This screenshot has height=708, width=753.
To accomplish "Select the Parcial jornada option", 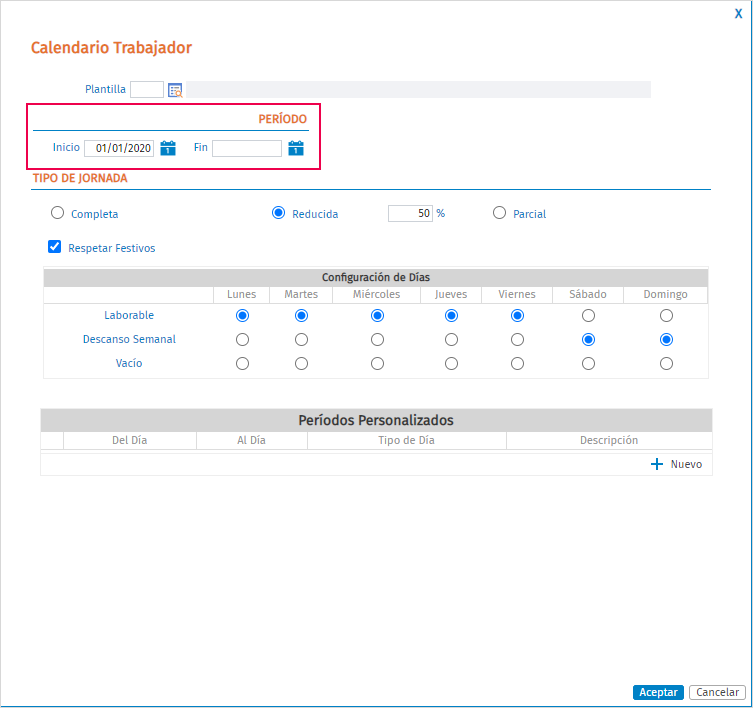I will [499, 213].
